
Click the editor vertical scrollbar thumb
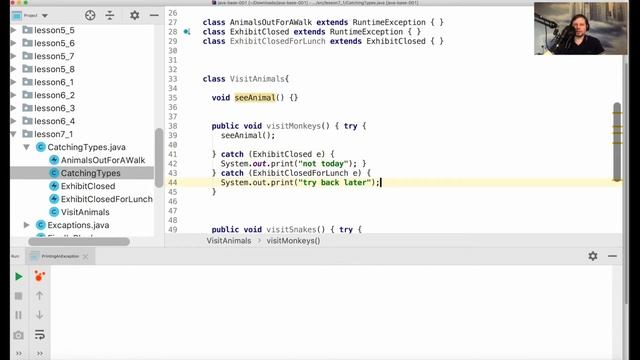click(617, 141)
